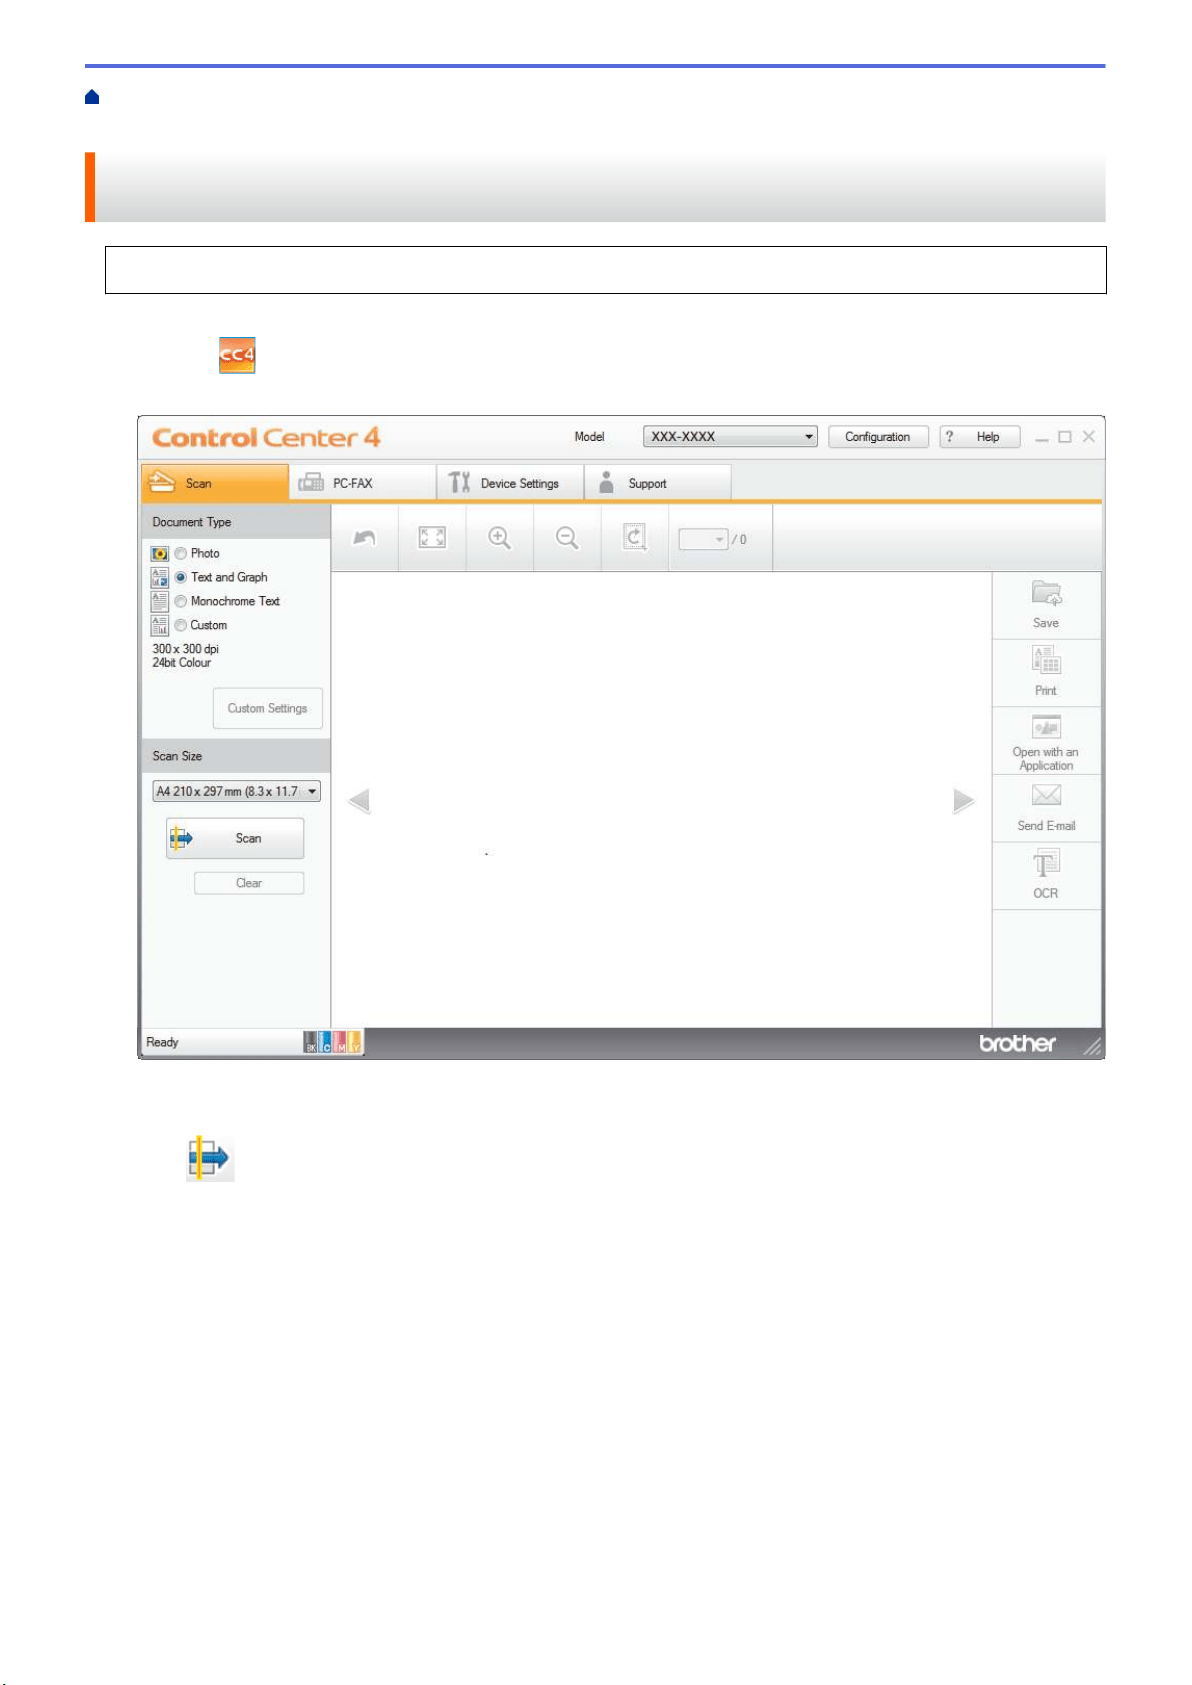This screenshot has width=1192, height=1685.
Task: Select the Photo document type
Action: click(181, 553)
